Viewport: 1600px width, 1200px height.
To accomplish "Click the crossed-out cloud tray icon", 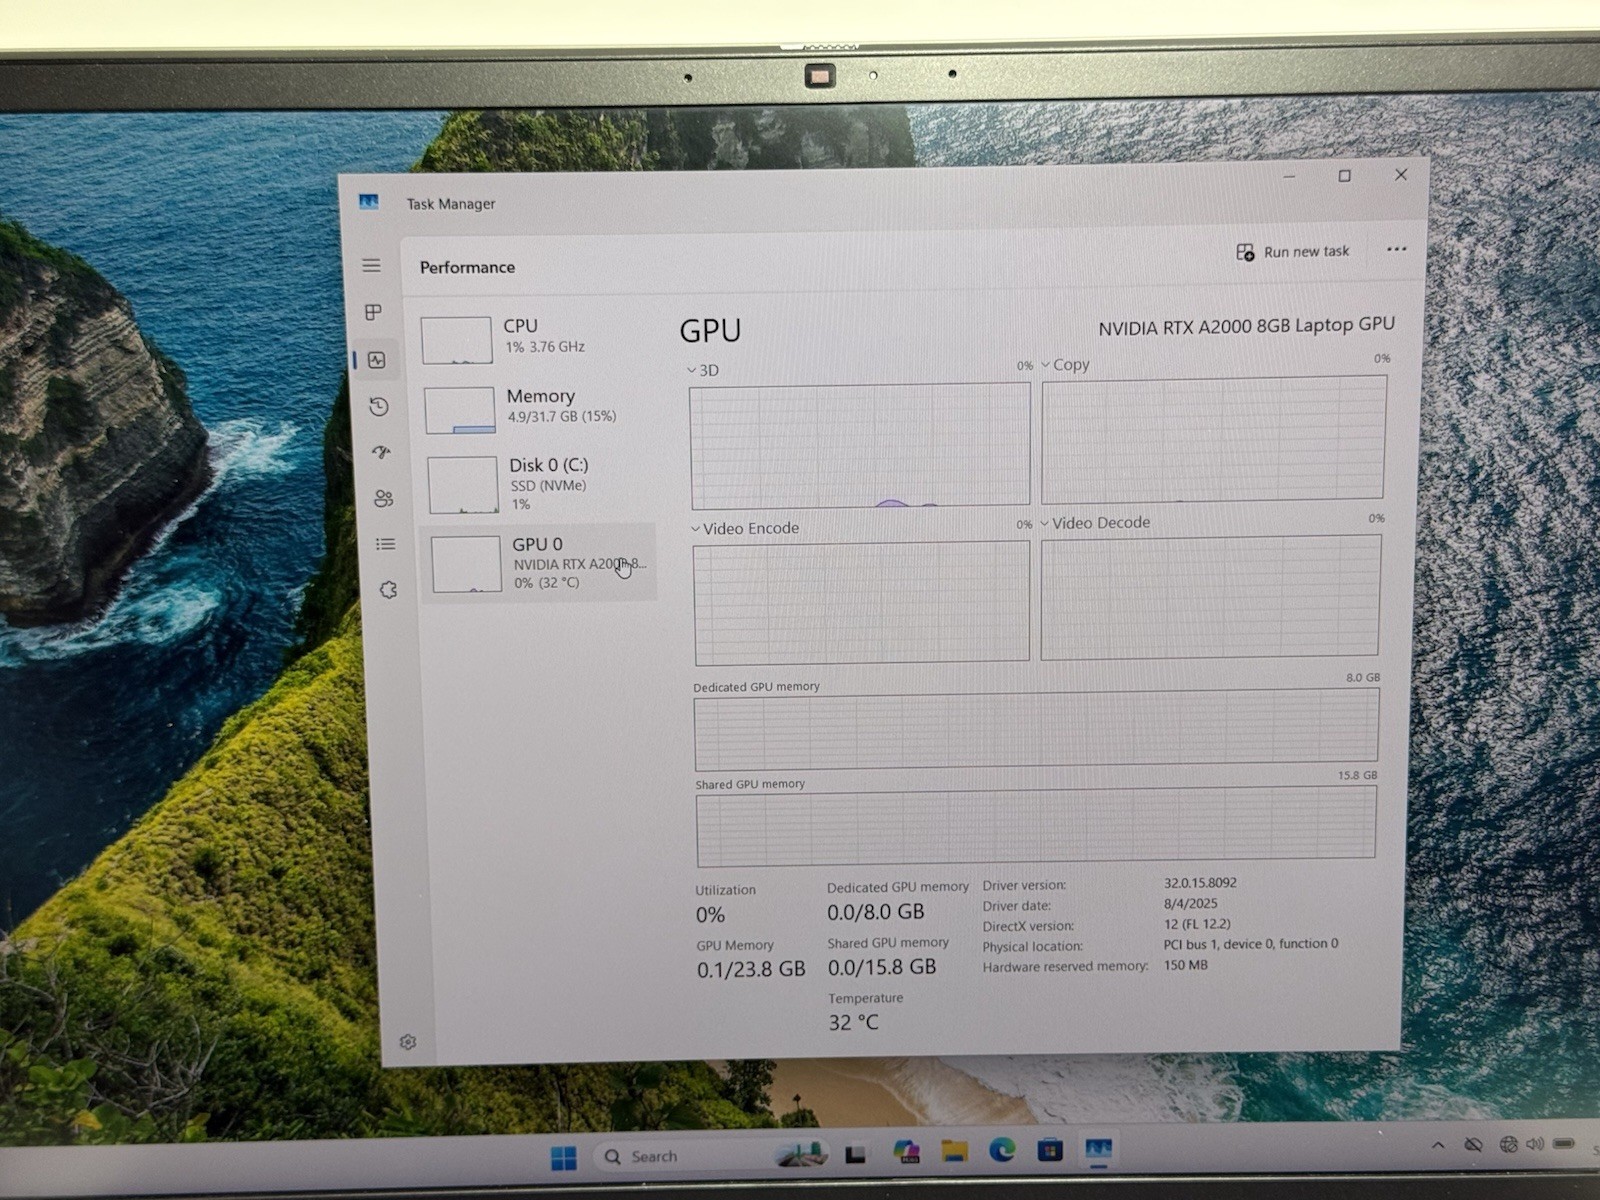I will click(x=1473, y=1145).
